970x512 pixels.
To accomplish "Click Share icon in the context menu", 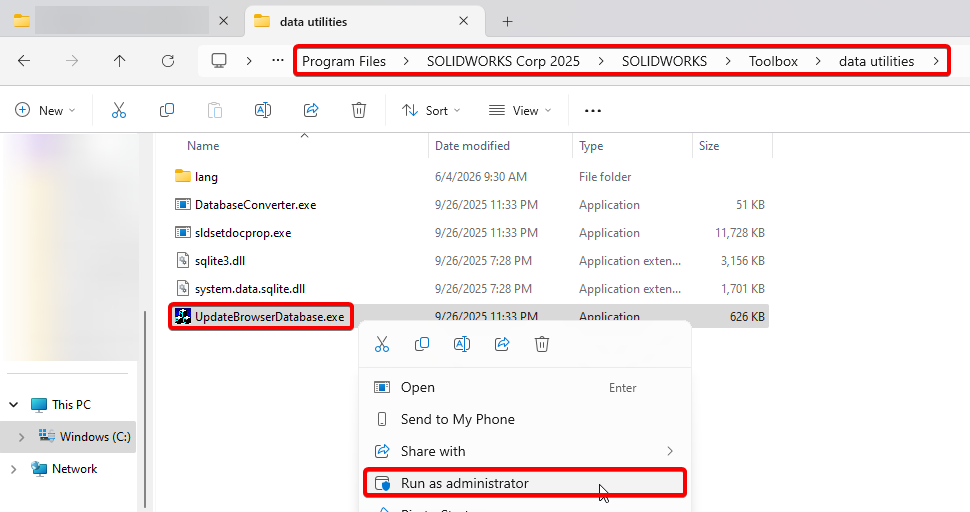I will click(x=502, y=344).
